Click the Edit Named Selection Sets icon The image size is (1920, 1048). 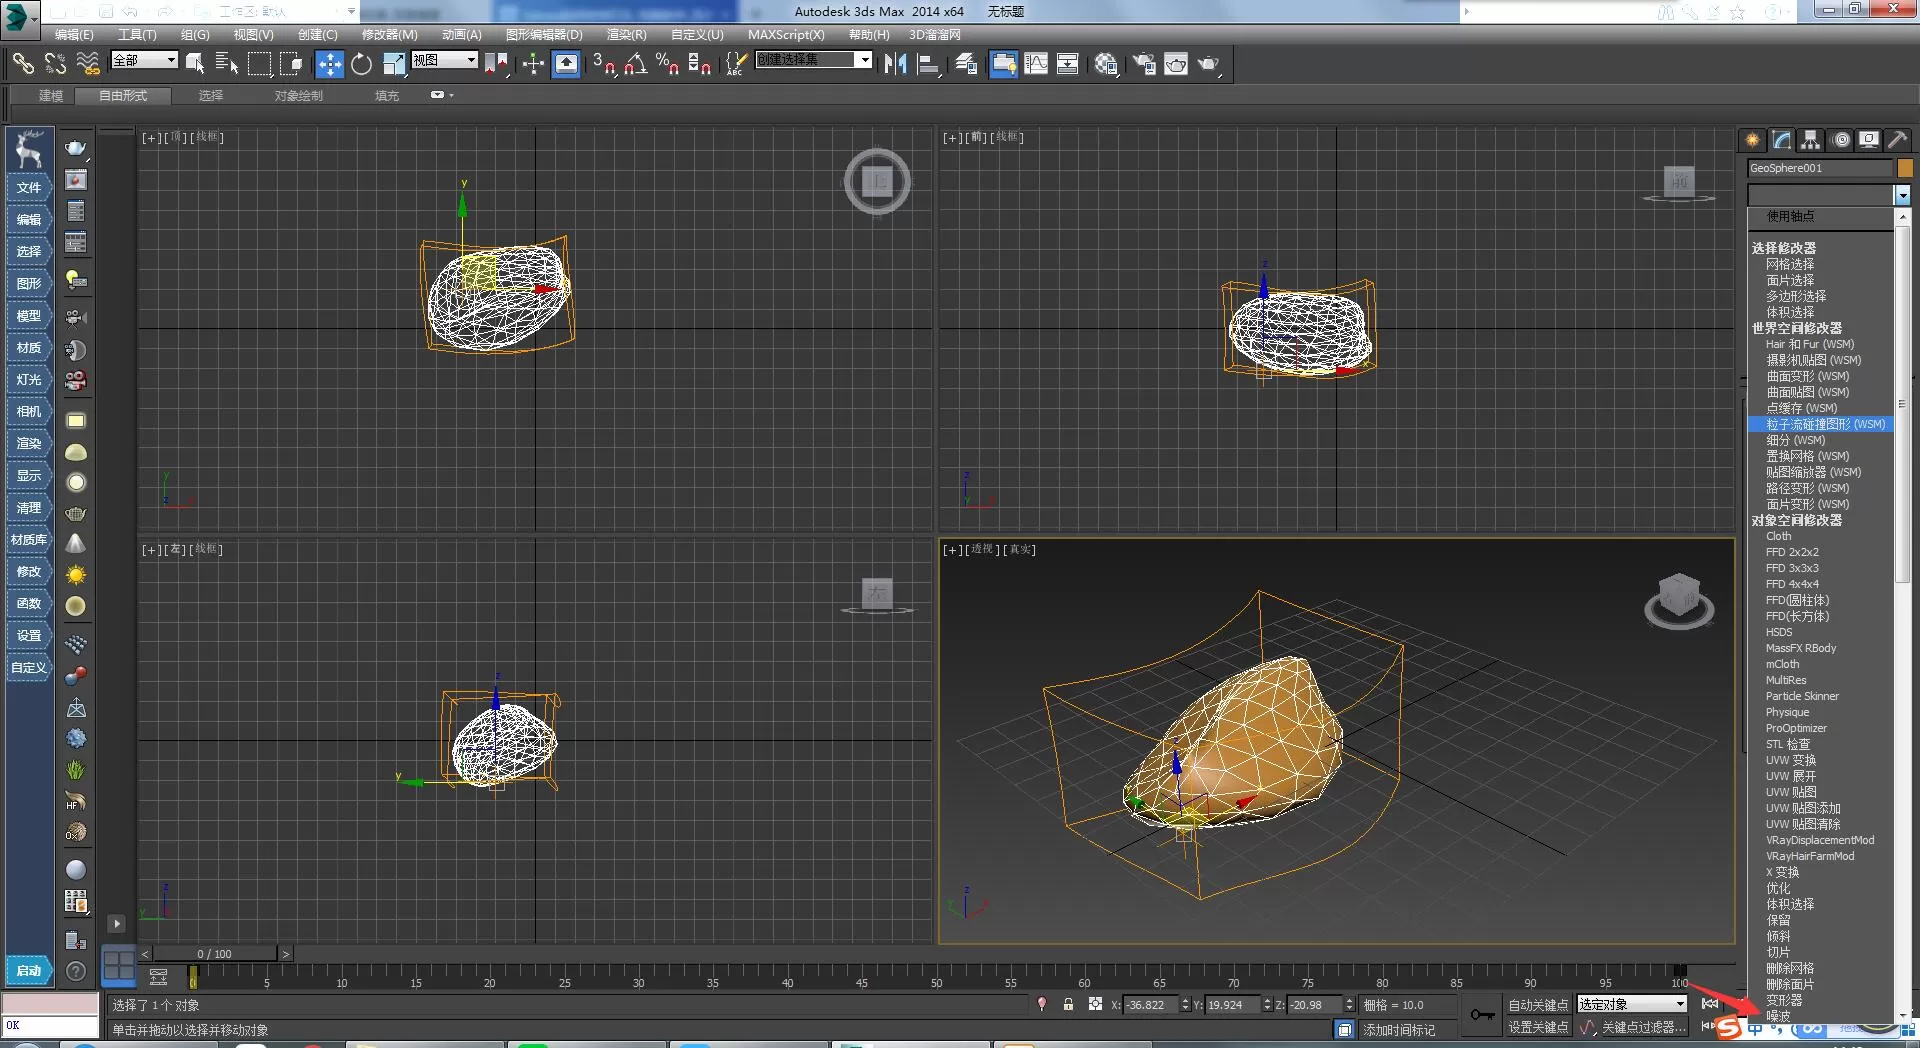click(x=736, y=63)
